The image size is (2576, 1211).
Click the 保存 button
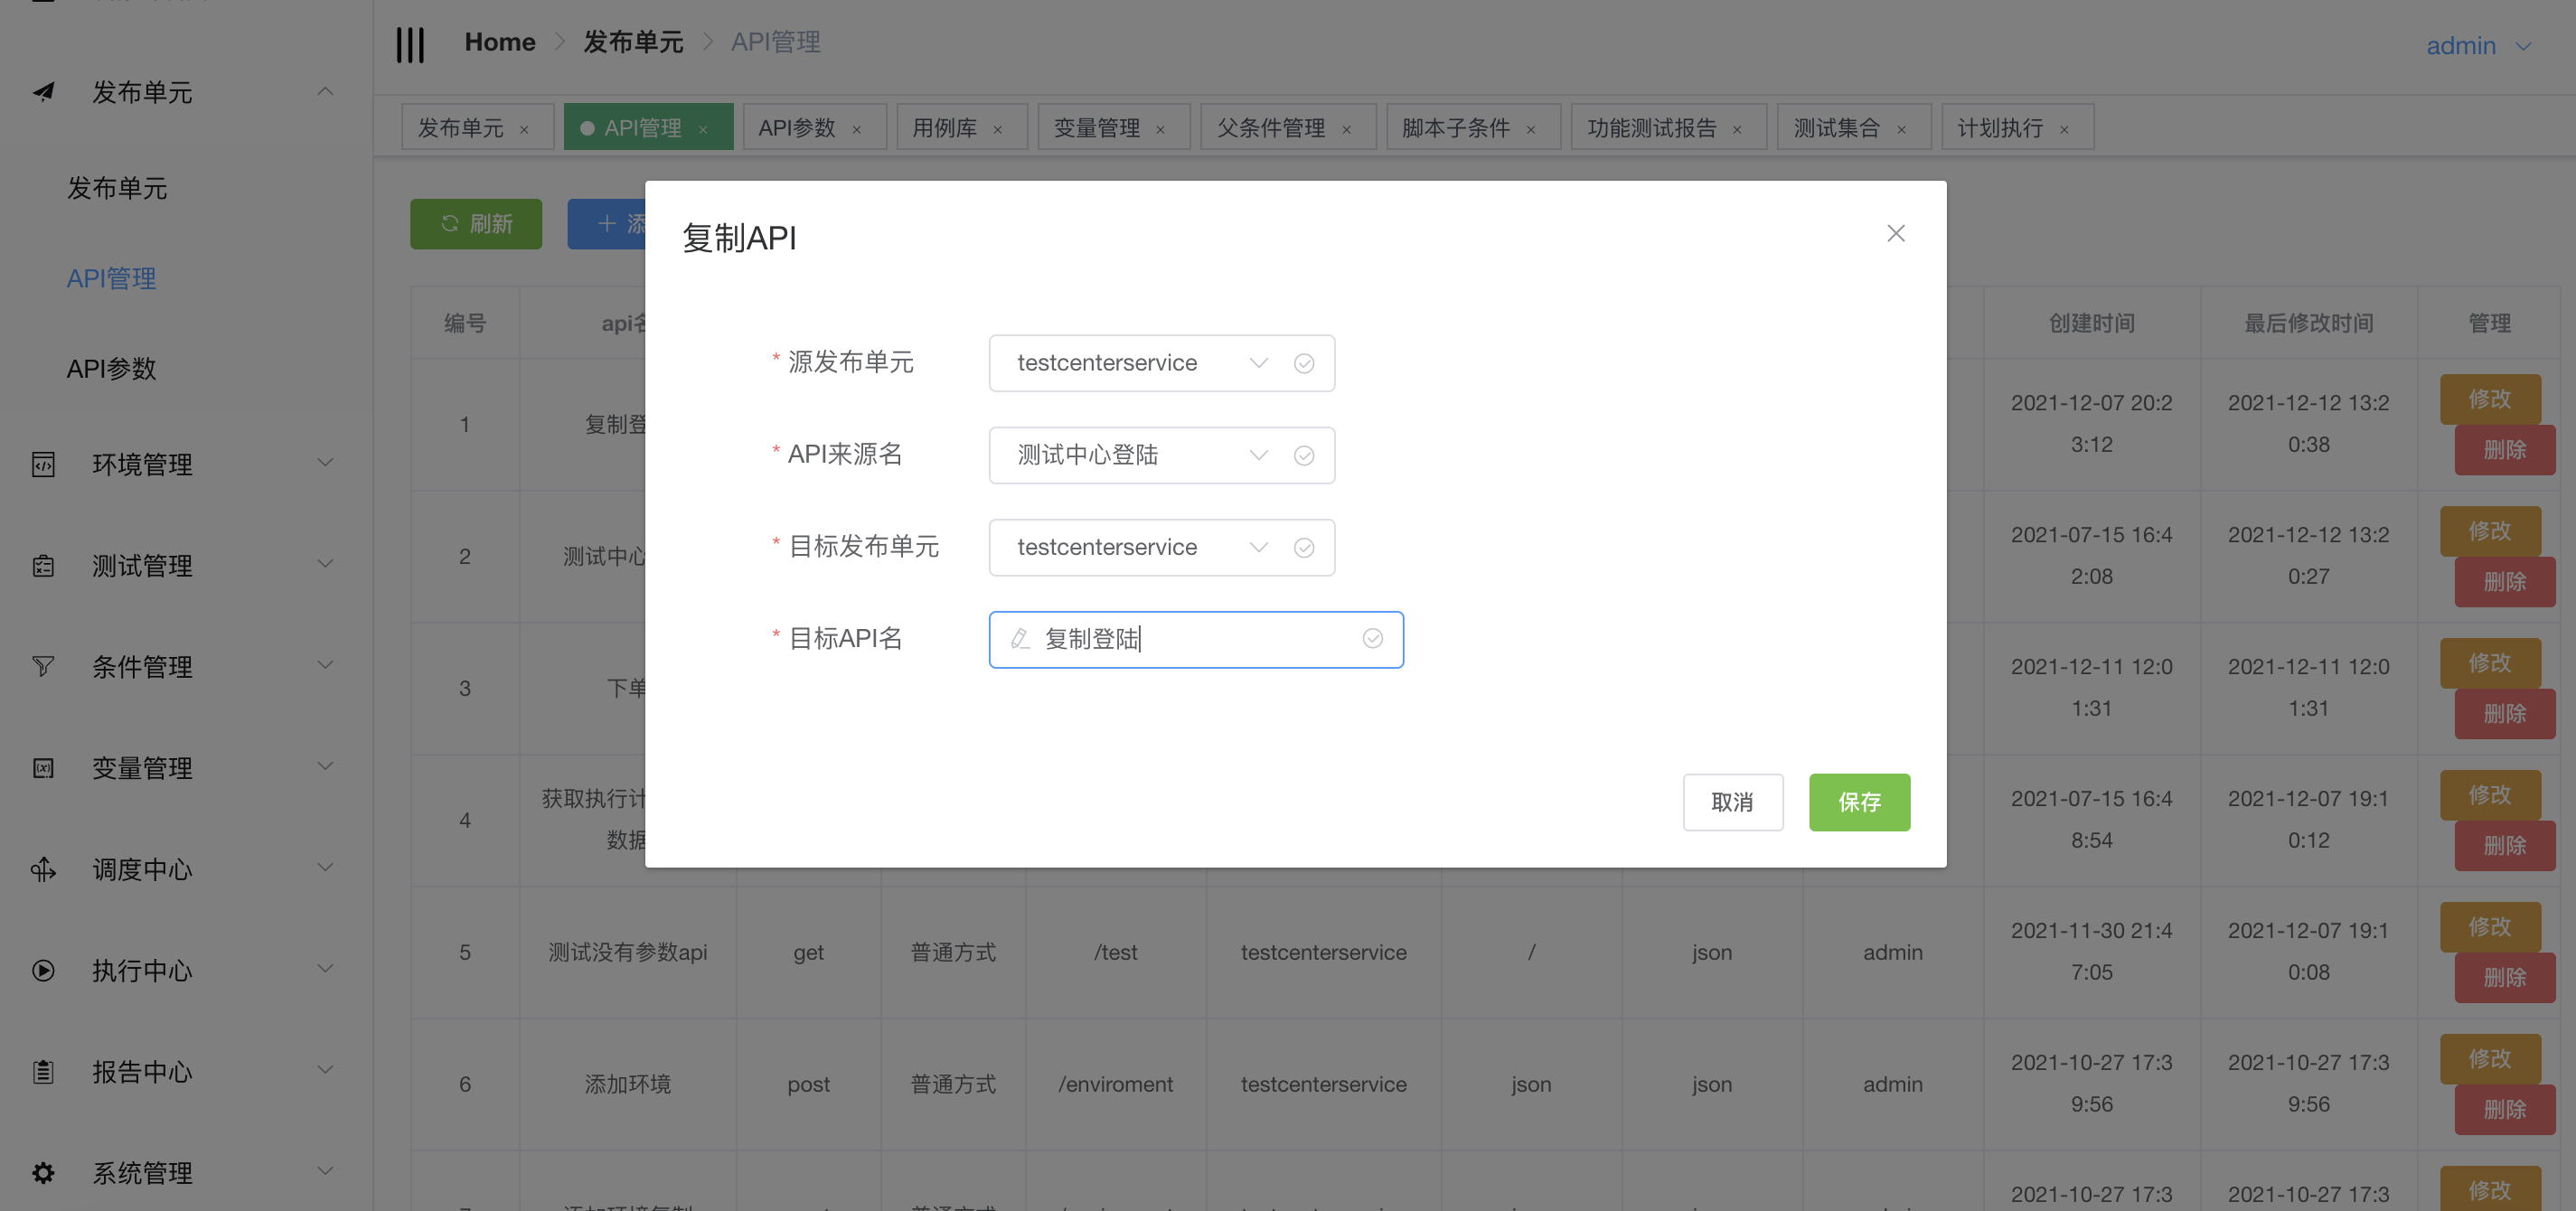(1859, 802)
